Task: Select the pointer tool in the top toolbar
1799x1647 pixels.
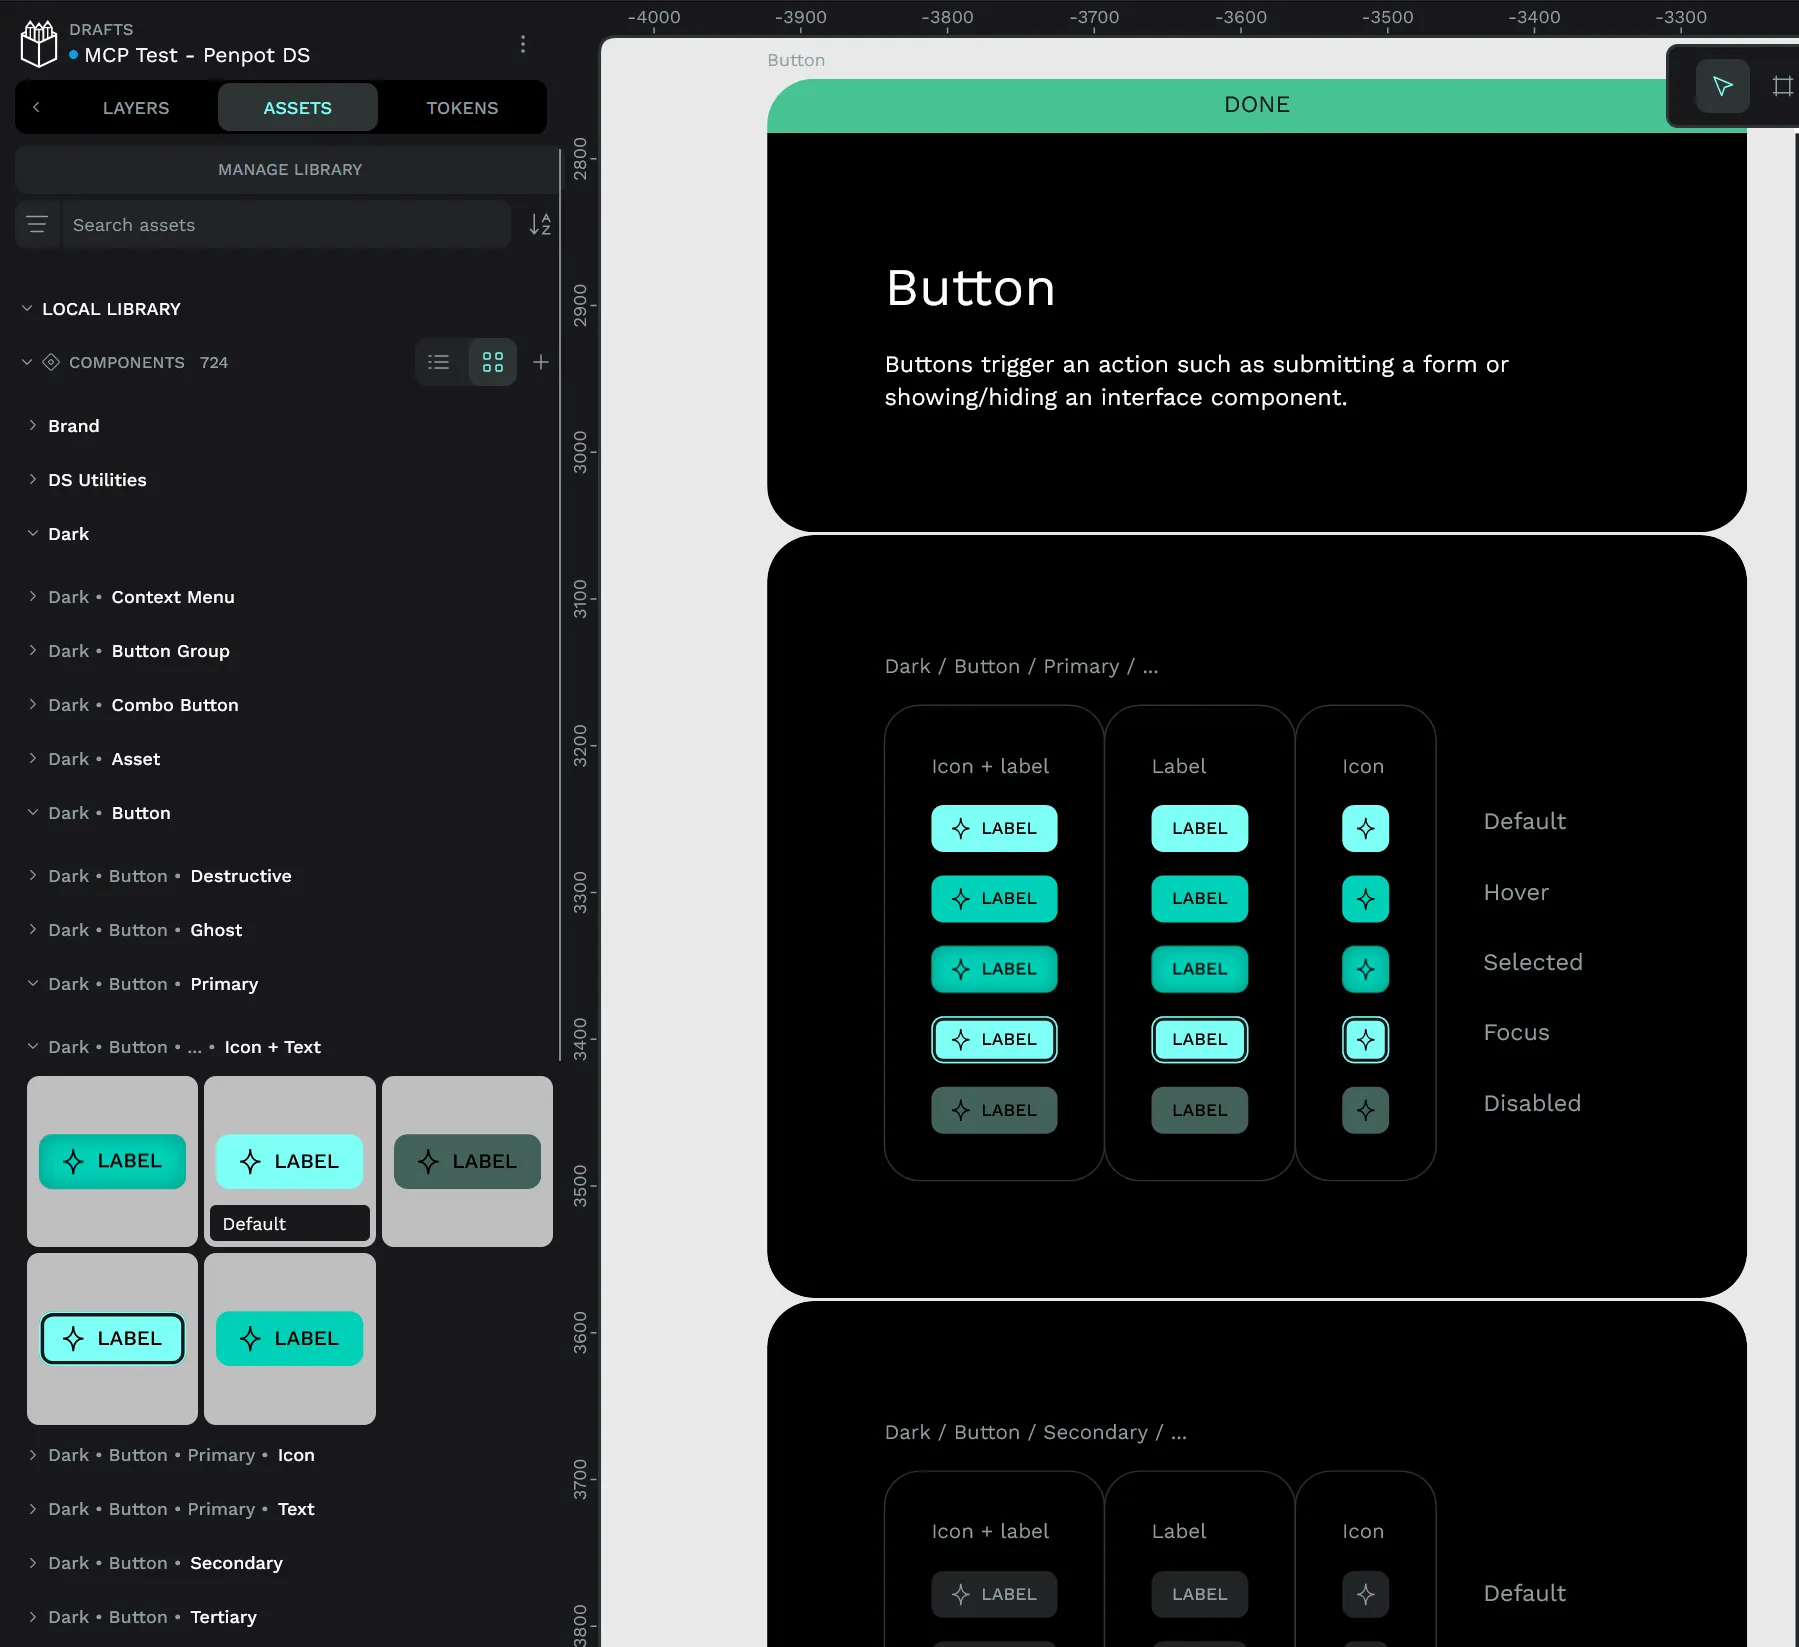Action: (1722, 86)
